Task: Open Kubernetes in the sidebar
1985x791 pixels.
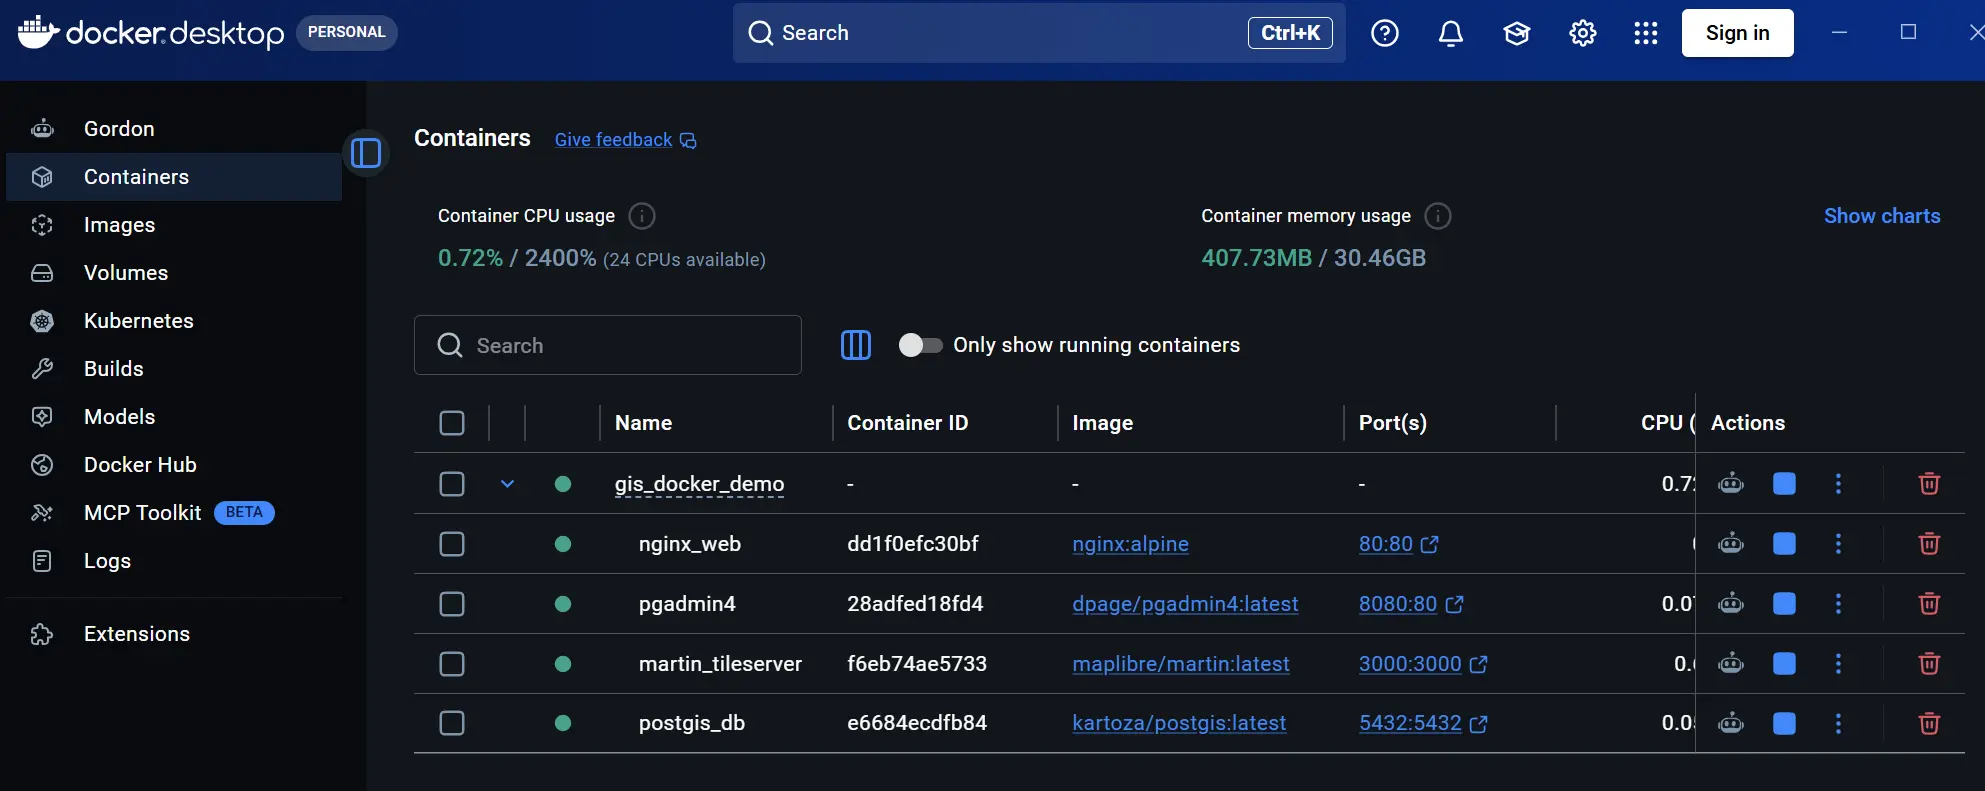Action: [x=174, y=321]
